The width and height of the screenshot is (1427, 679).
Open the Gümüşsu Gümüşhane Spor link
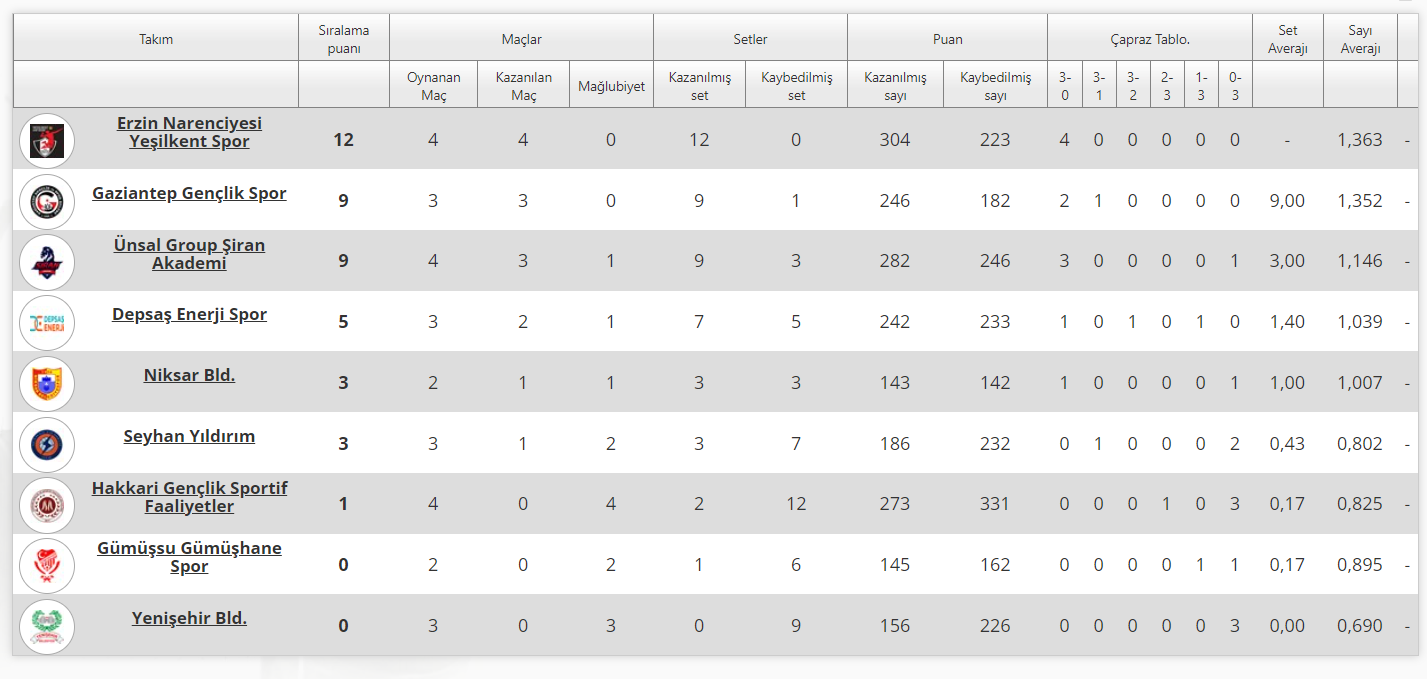click(x=189, y=557)
